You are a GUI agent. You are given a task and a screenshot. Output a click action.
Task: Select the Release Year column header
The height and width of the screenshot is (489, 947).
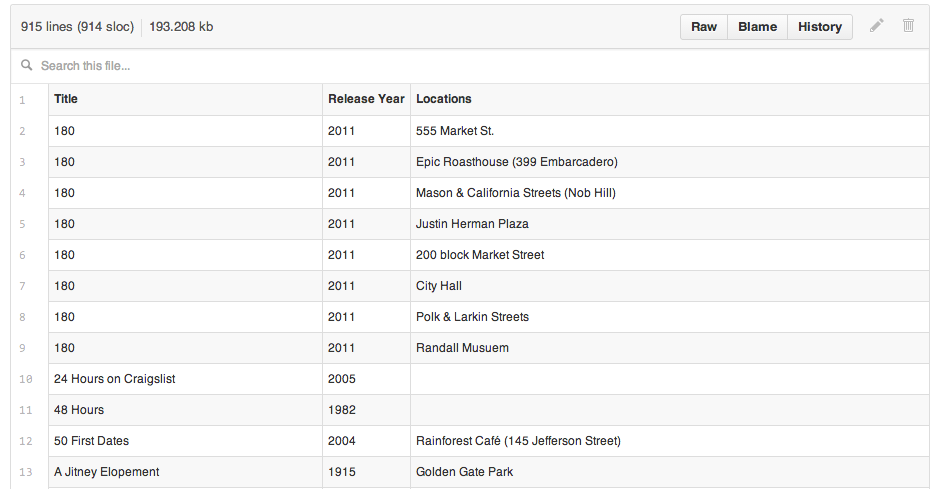pos(366,99)
